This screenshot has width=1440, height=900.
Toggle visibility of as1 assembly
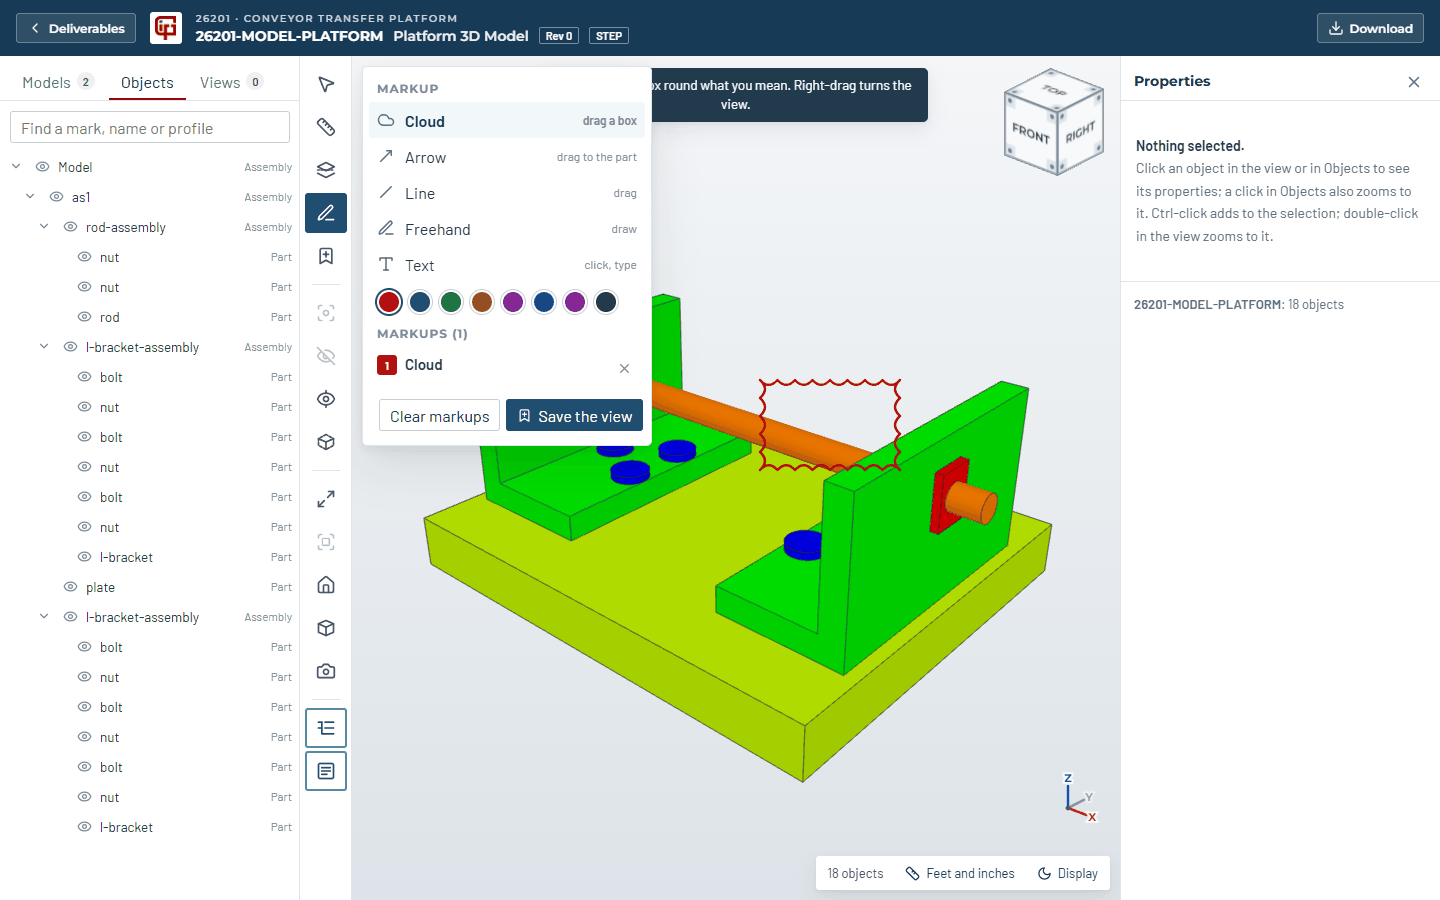click(57, 197)
